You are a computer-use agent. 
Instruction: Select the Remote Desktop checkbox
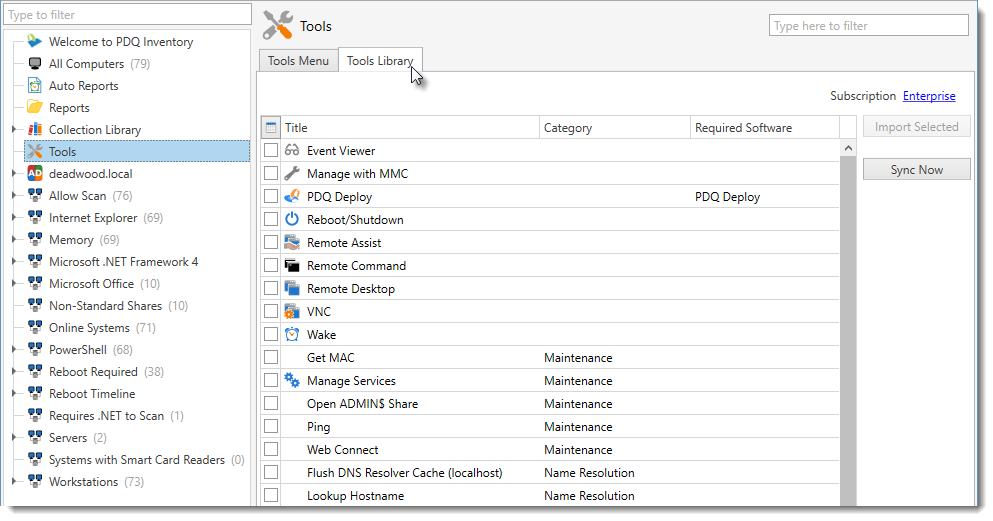click(x=271, y=288)
